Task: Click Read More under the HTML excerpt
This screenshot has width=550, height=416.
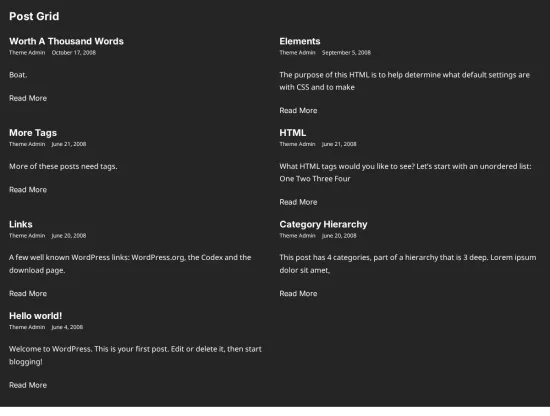Action: click(x=299, y=202)
